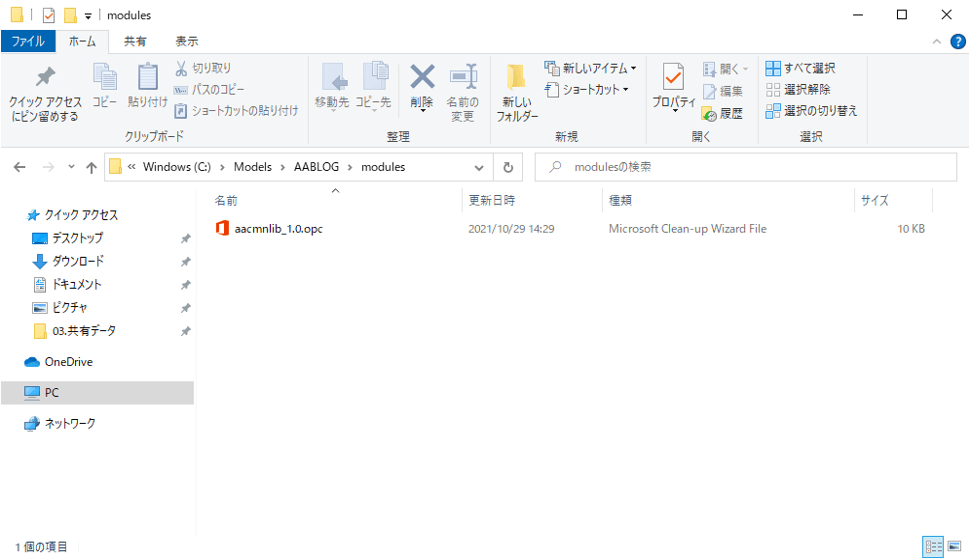Viewport: 970px width, 559px height.
Task: Open the Properties (プロパティ) icon
Action: pos(673,79)
